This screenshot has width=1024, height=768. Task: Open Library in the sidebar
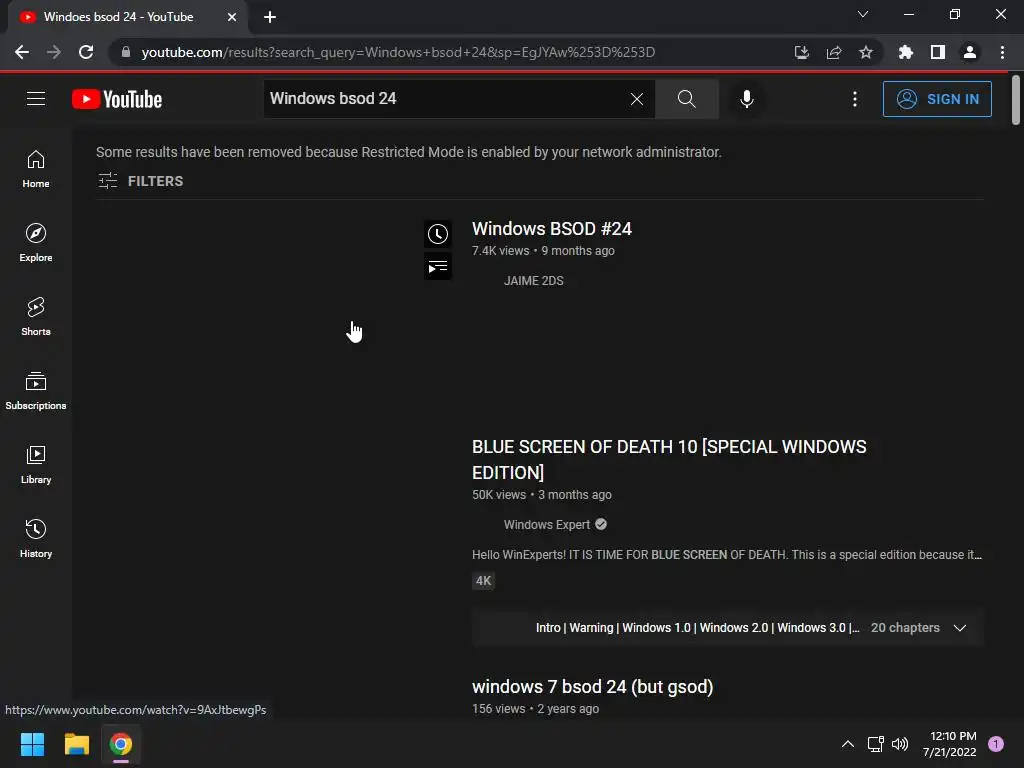click(36, 464)
